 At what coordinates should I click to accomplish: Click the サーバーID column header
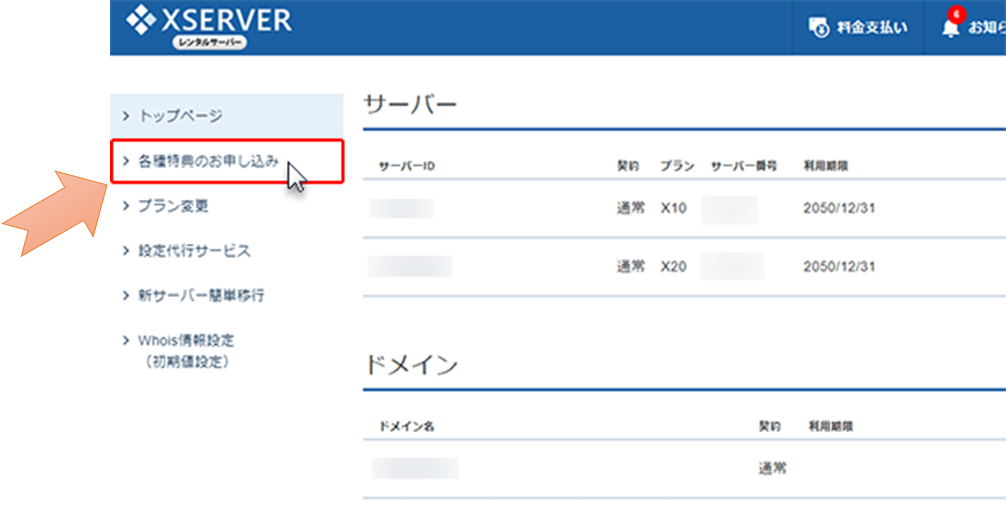pos(406,165)
